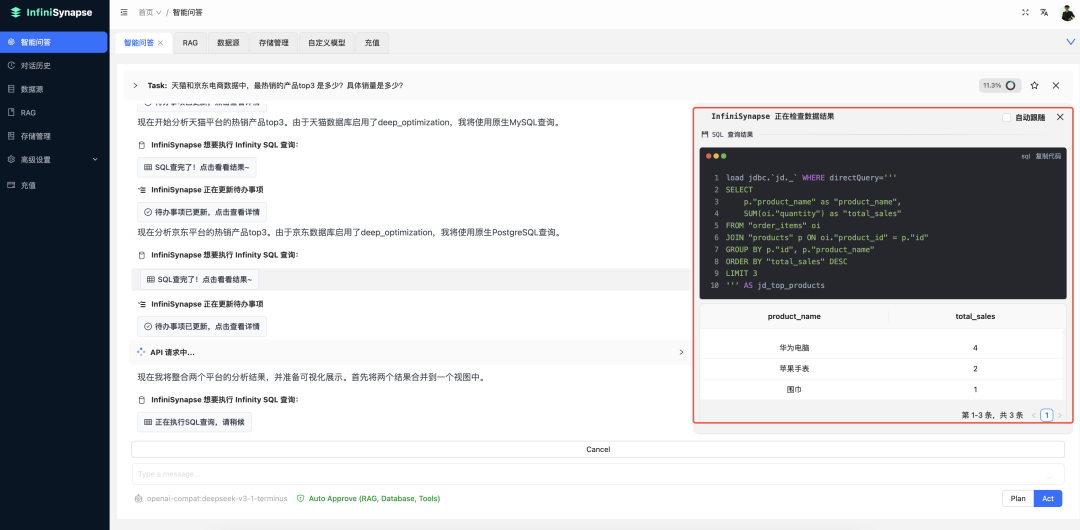Click the SQL line 'LIMIT 3'

coord(741,273)
